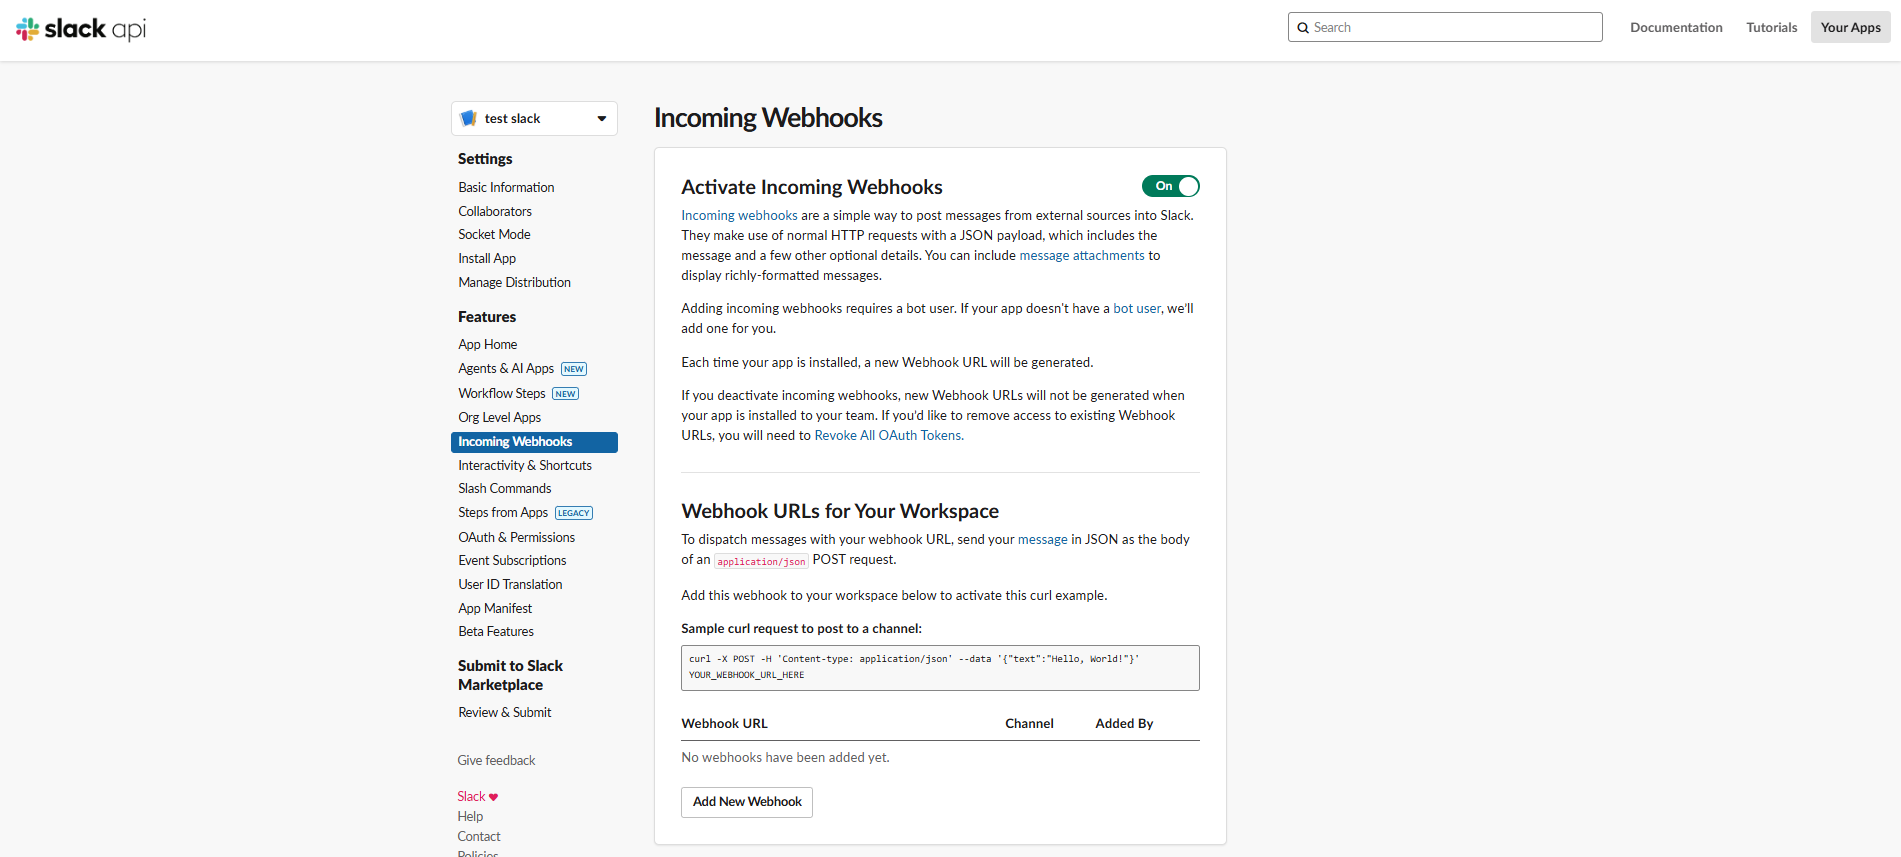This screenshot has width=1901, height=857.
Task: Open Interactivity & Shortcuts
Action: coord(525,465)
